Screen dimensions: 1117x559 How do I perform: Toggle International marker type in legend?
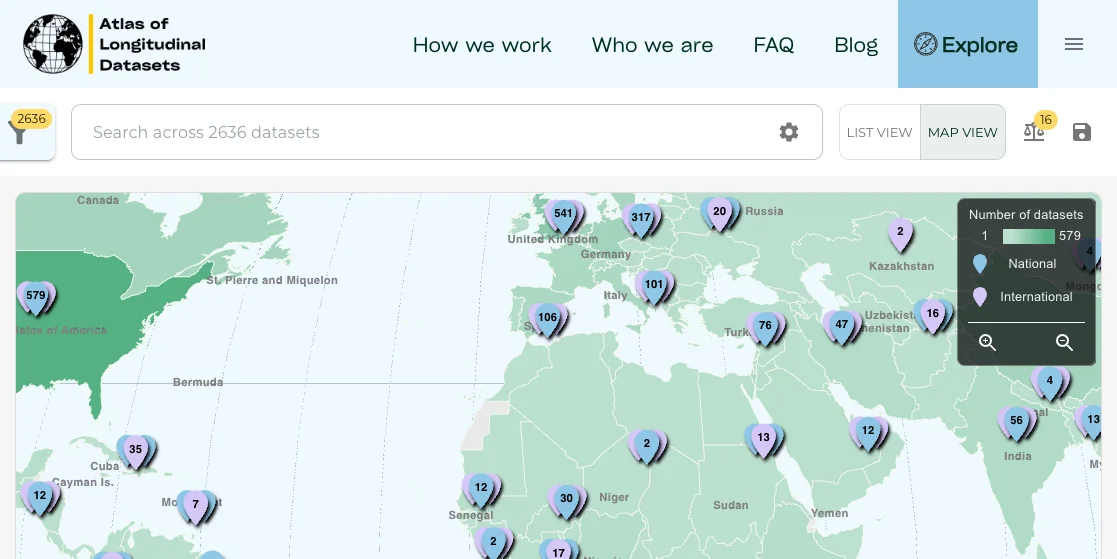coord(980,297)
